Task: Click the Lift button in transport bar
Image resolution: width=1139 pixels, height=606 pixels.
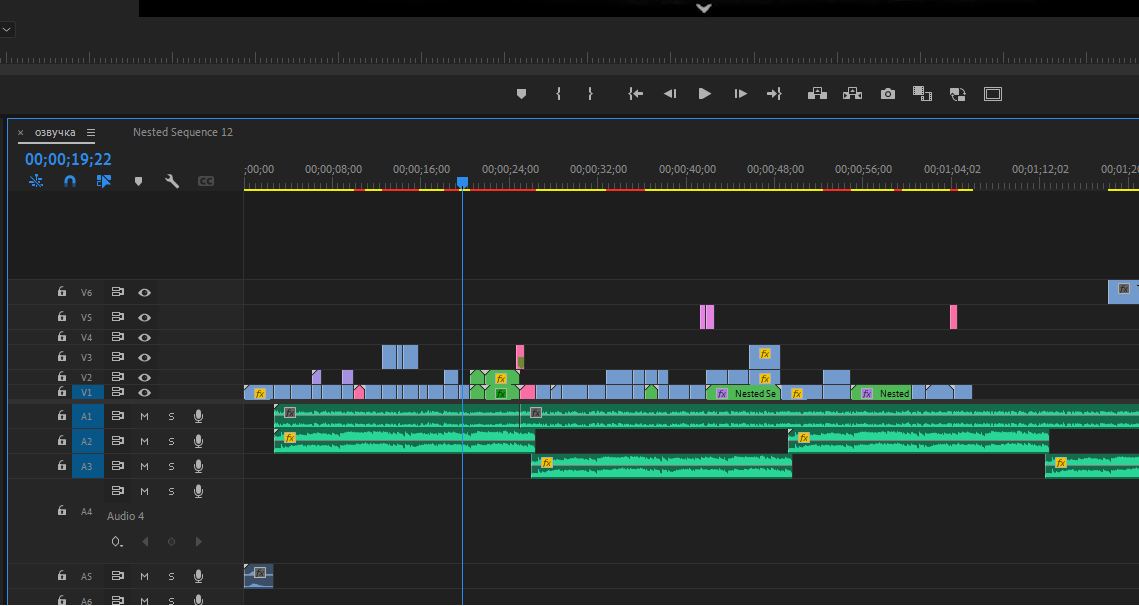Action: click(817, 94)
